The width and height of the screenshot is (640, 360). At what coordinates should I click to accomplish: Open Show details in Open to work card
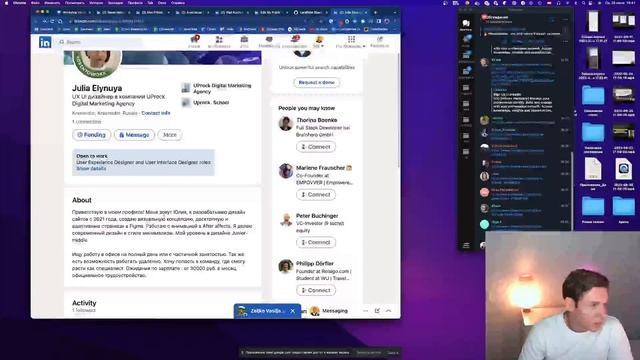click(91, 169)
